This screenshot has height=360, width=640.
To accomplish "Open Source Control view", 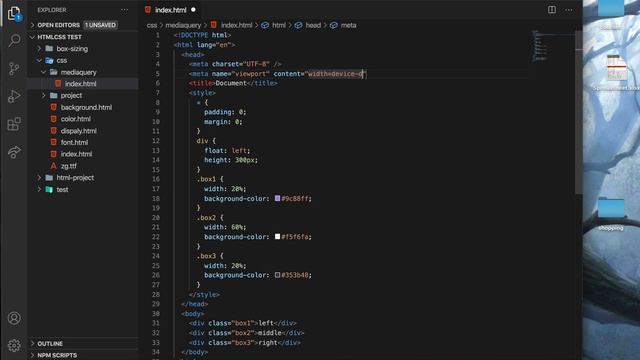I will 14,69.
